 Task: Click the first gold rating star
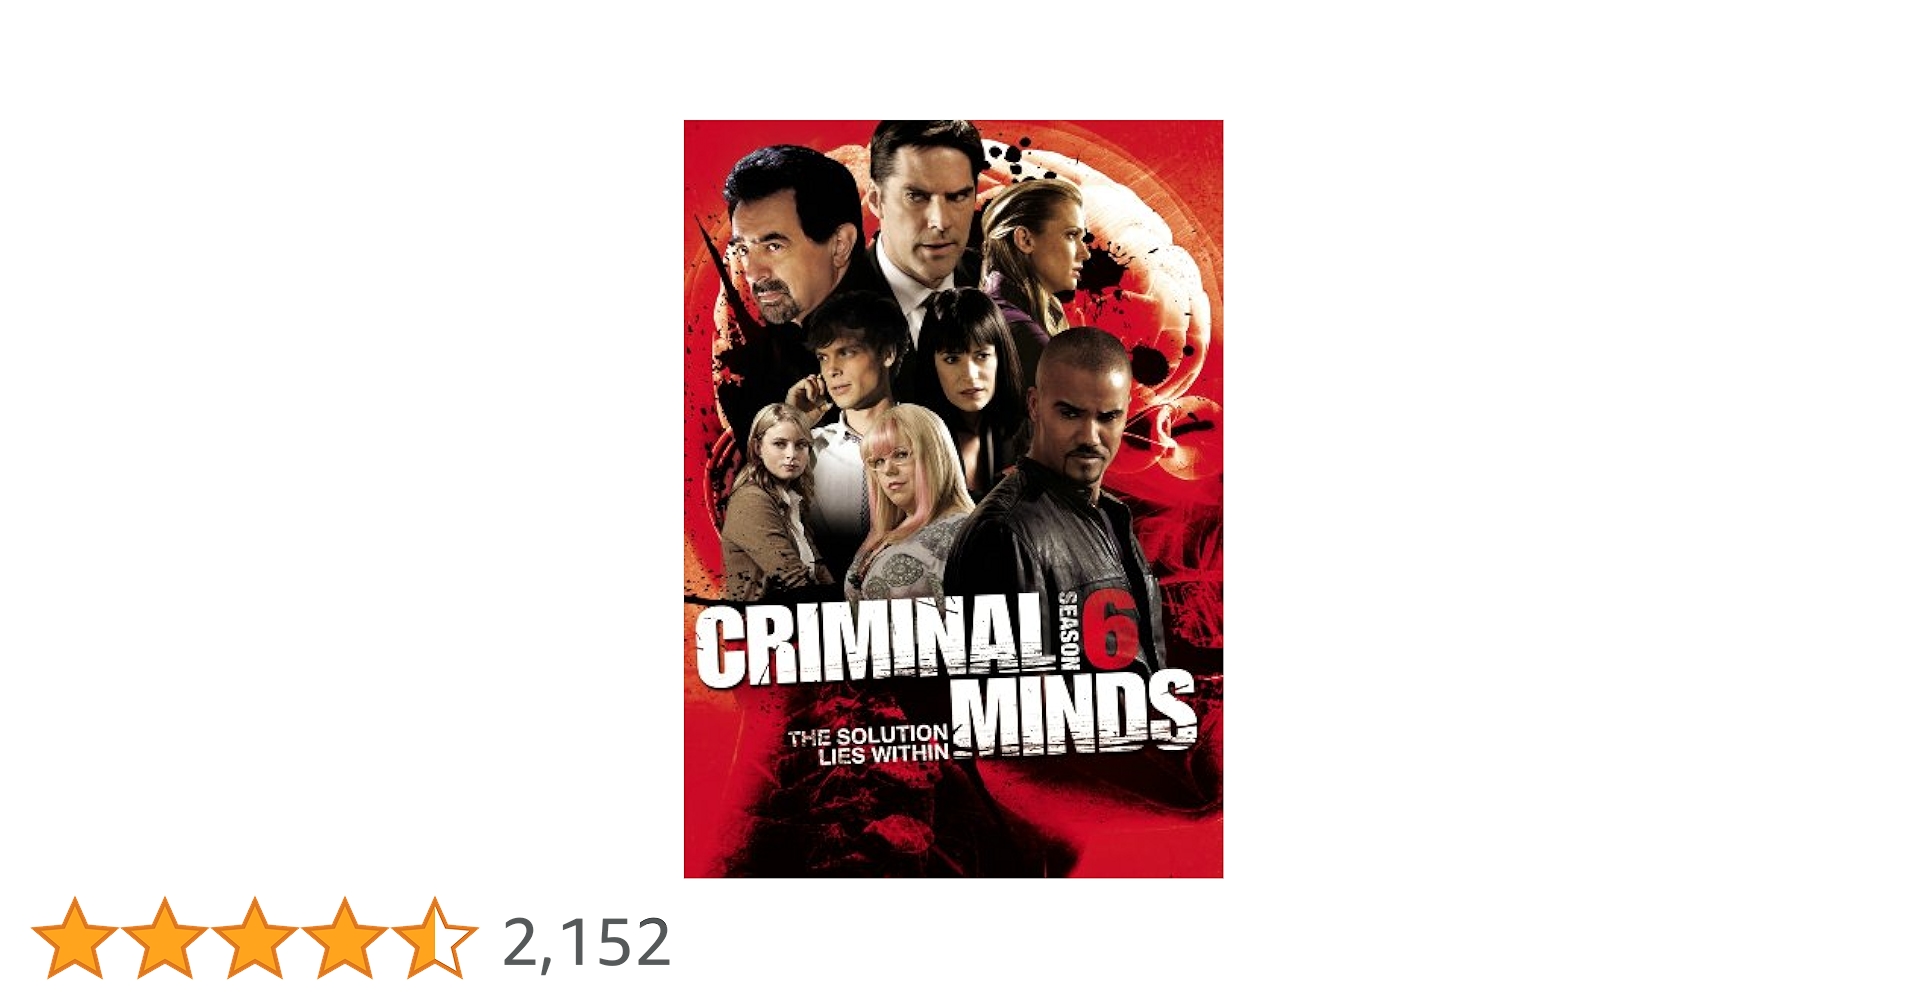(x=75, y=938)
